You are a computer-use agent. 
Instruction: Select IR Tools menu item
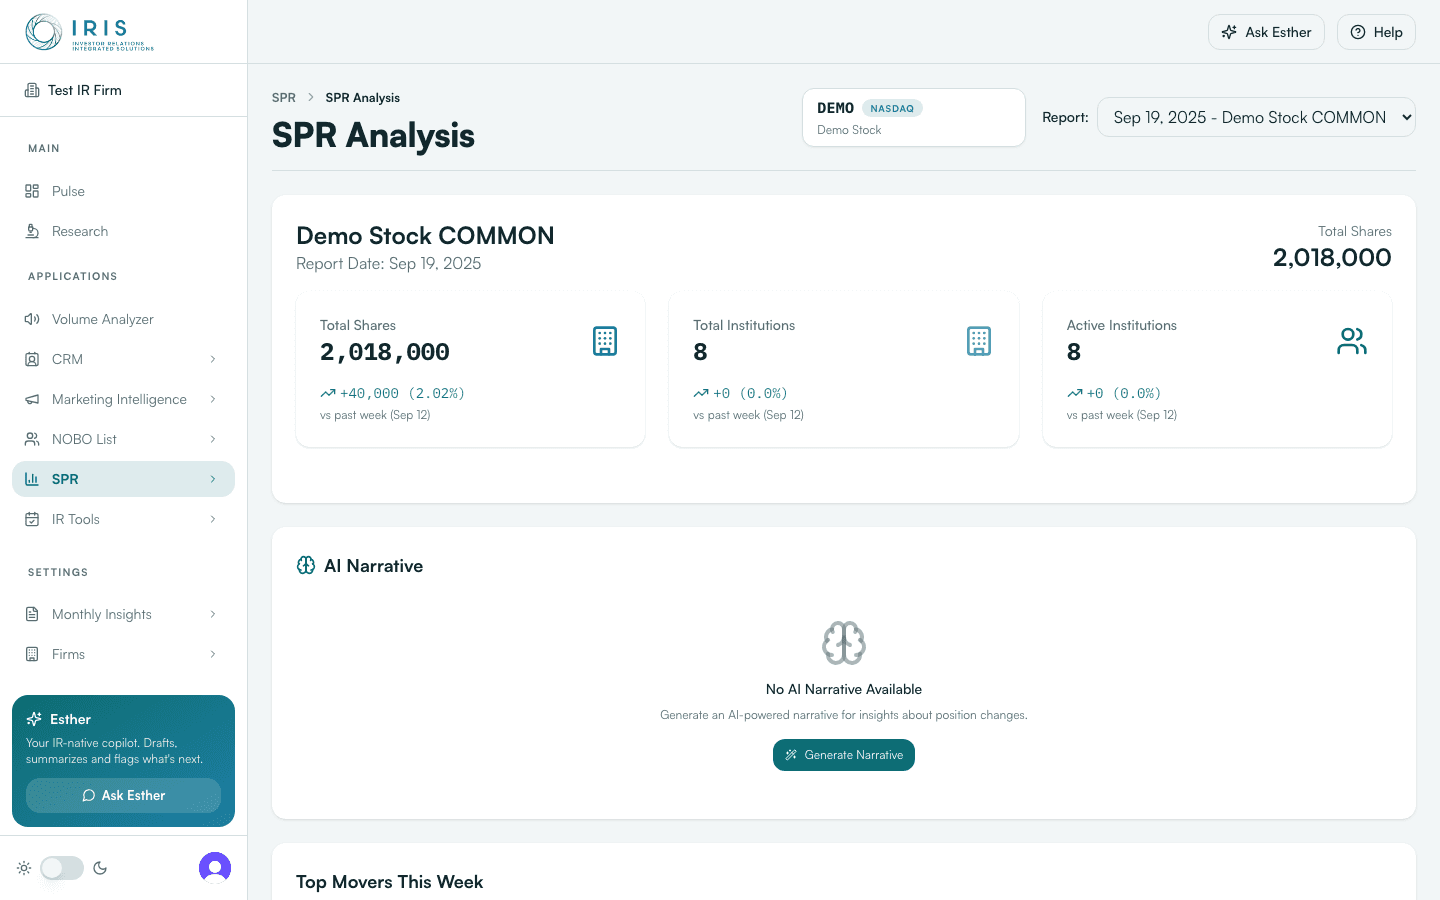pyautogui.click(x=123, y=519)
